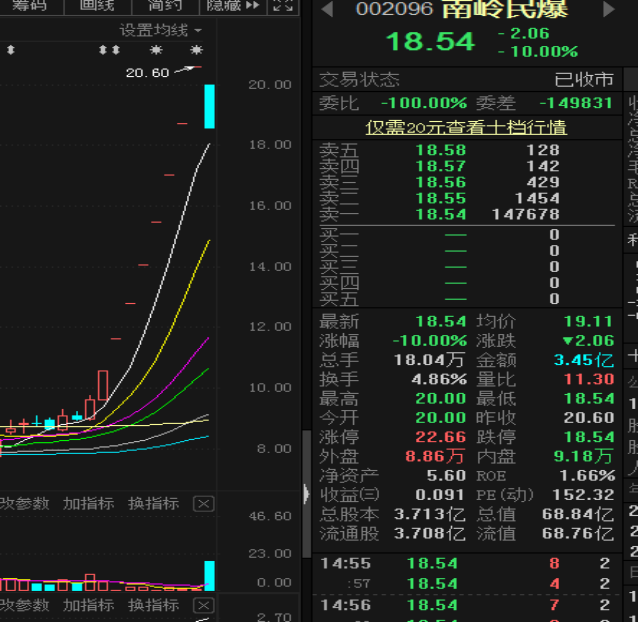638x623 pixels.
Task: Select the 买五 bid row
Action: pyautogui.click(x=467, y=299)
